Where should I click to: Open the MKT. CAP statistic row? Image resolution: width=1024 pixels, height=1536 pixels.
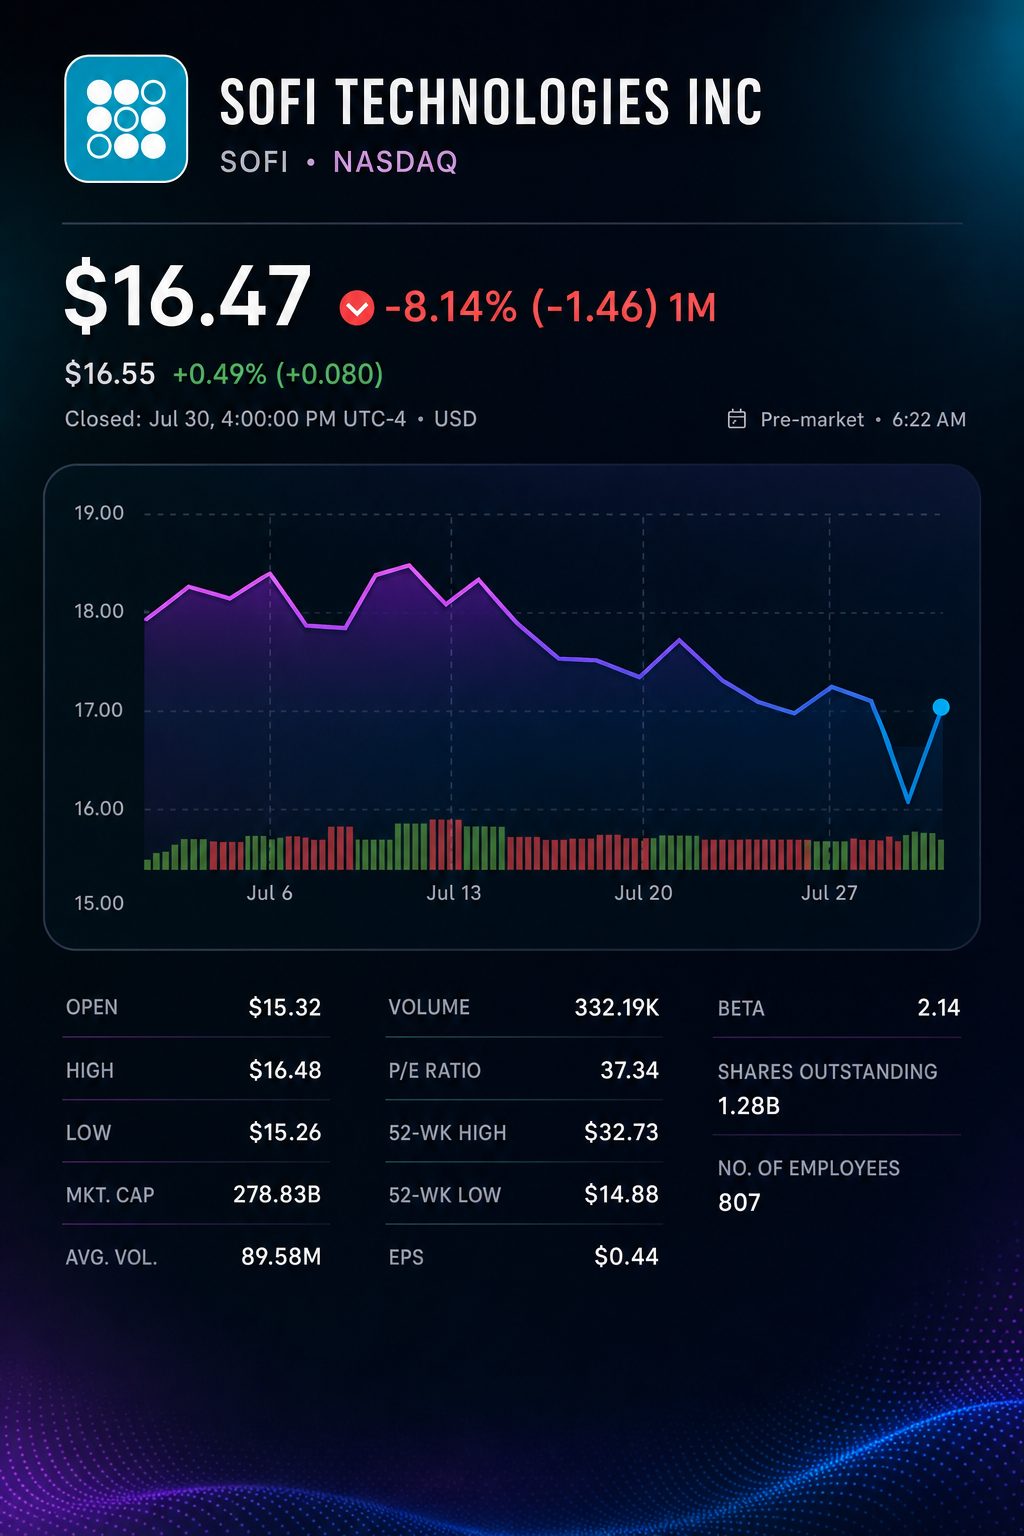tap(194, 1194)
